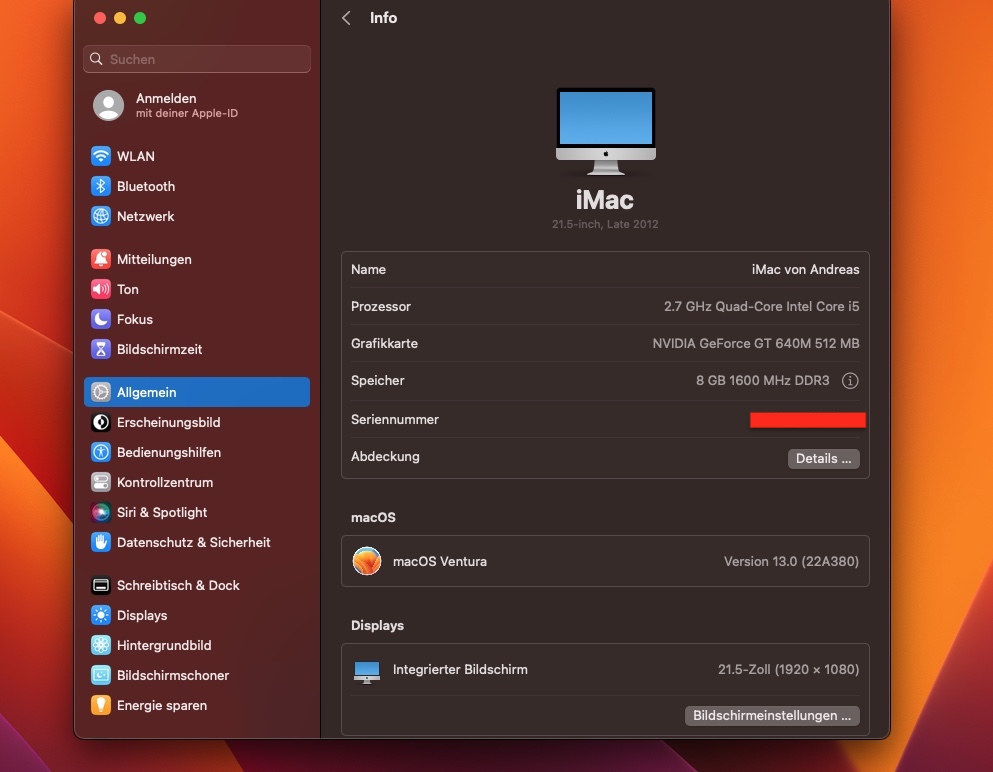Go back with the chevron beside Info

coord(346,18)
